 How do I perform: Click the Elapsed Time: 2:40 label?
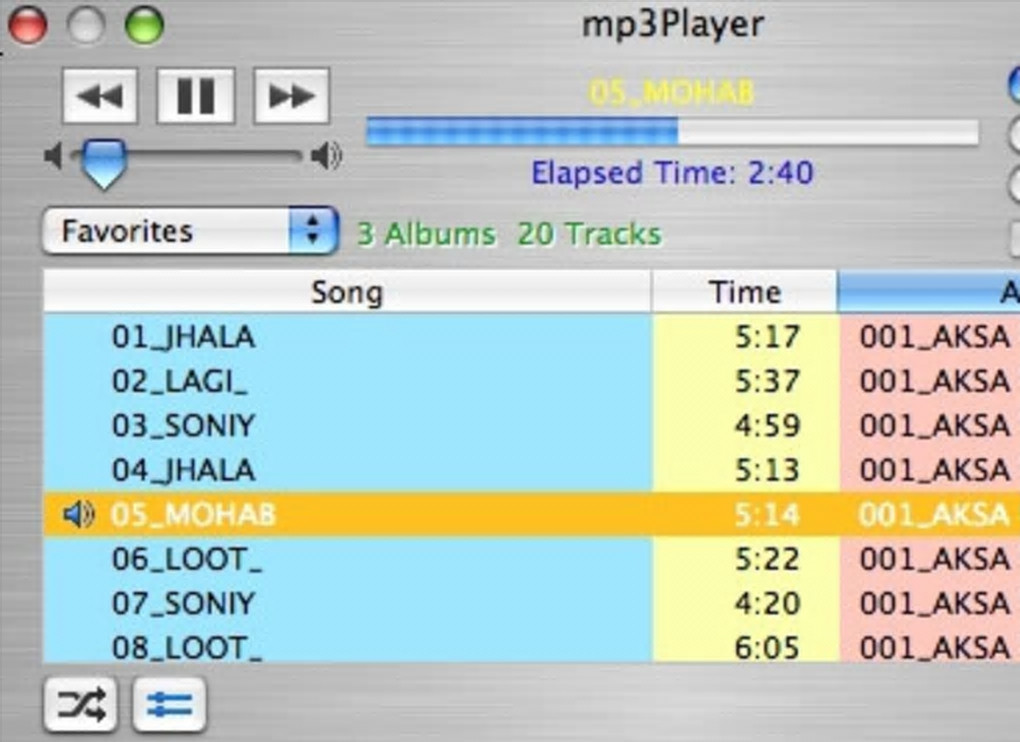coord(672,173)
